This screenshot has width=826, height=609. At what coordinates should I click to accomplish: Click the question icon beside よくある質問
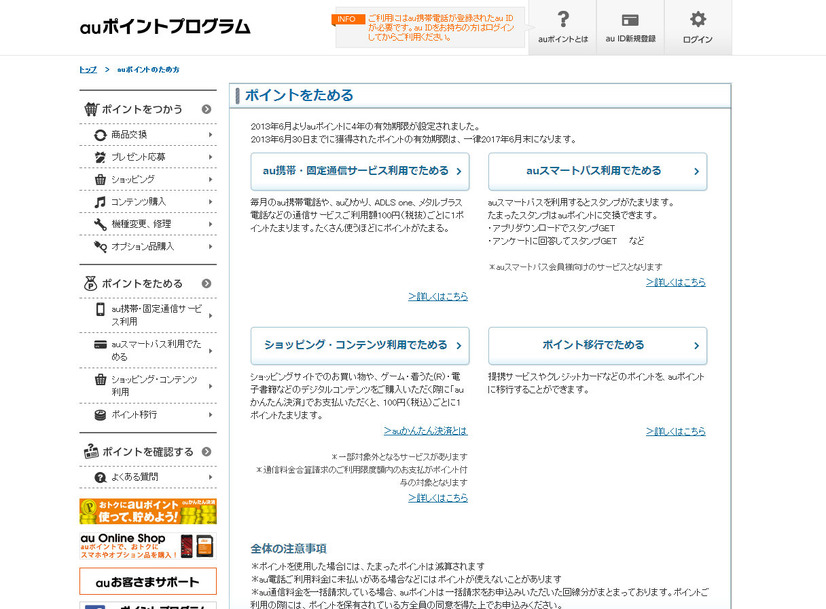100,477
